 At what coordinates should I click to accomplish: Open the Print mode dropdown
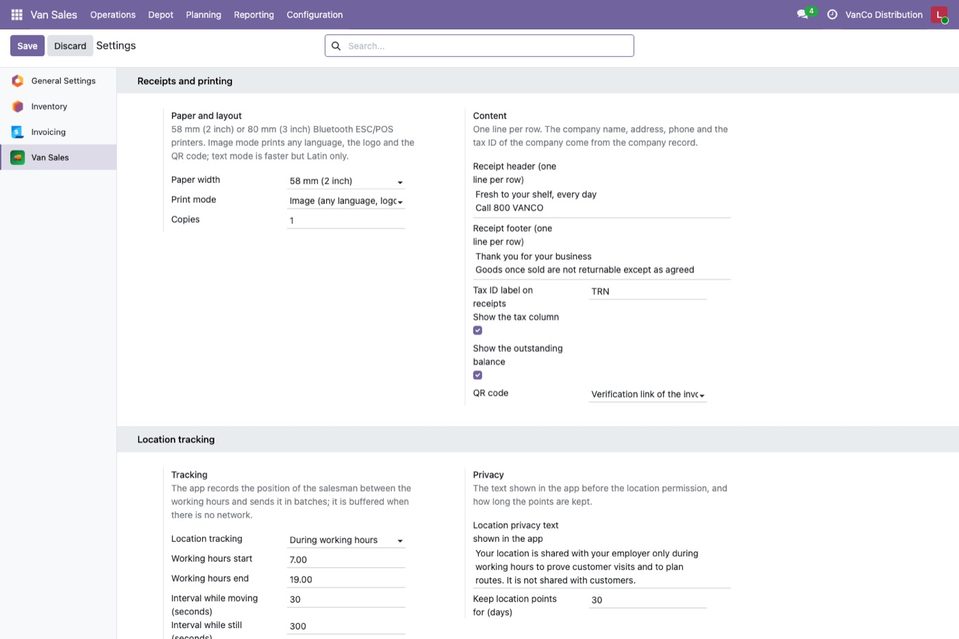[346, 201]
